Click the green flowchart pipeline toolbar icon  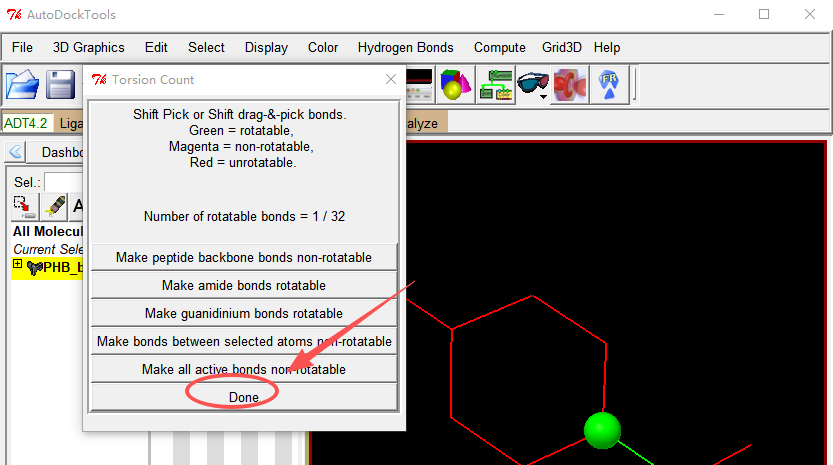tap(495, 84)
